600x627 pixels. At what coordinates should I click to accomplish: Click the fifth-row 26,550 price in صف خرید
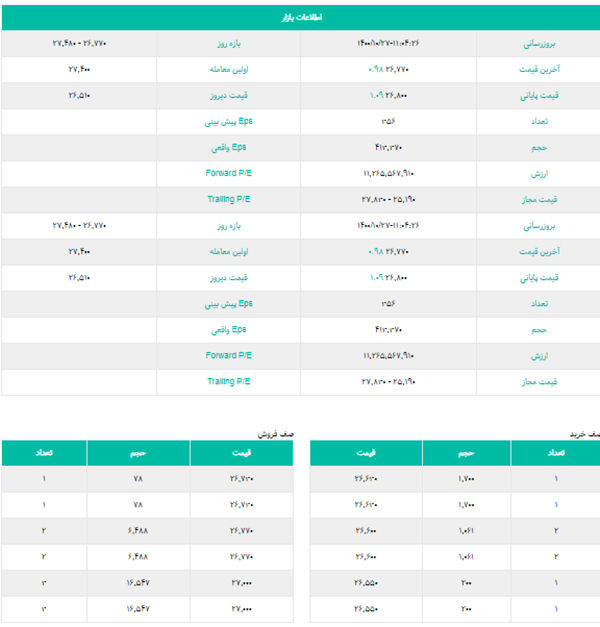click(x=366, y=583)
